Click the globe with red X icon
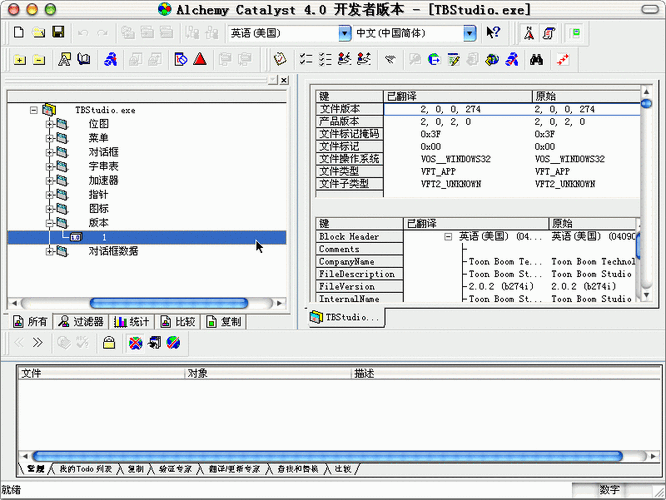The width and height of the screenshot is (666, 500). (135, 342)
